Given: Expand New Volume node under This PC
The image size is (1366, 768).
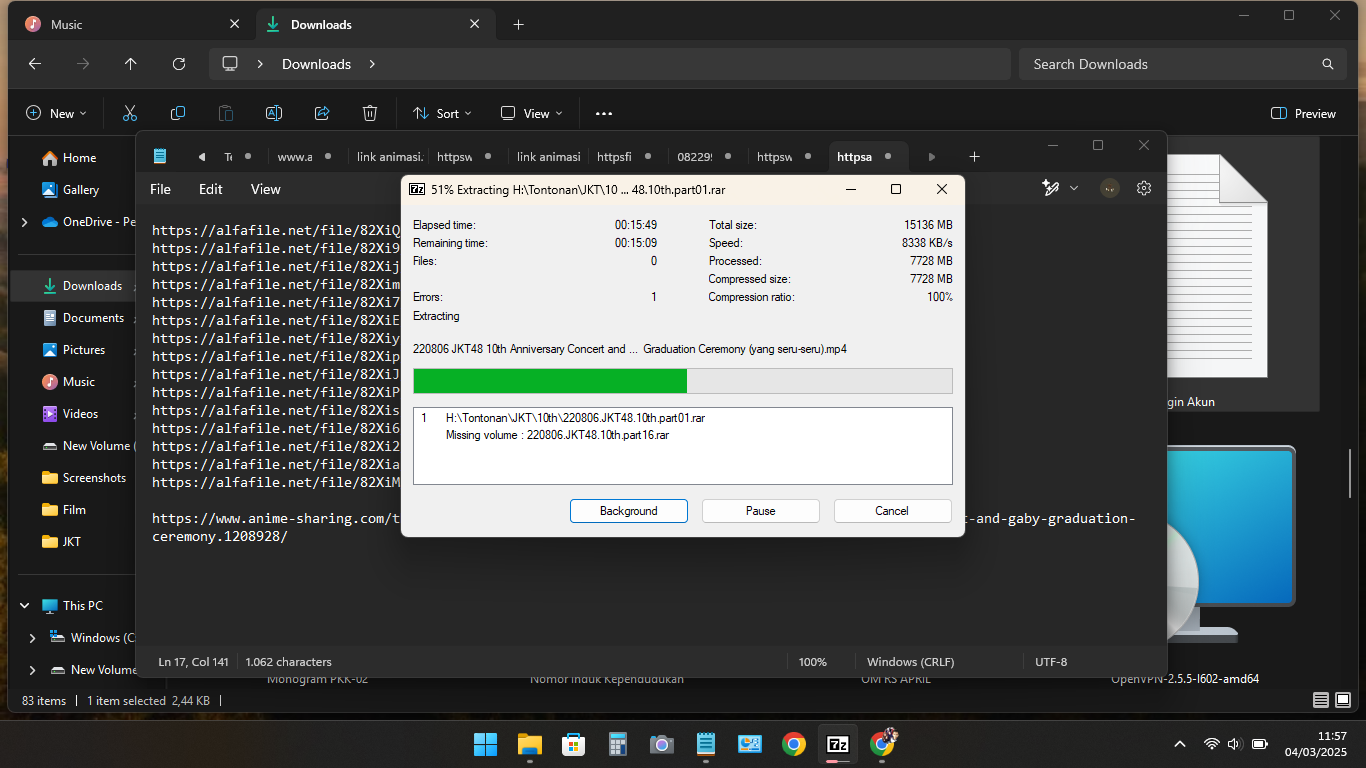Looking at the screenshot, I should click(33, 670).
